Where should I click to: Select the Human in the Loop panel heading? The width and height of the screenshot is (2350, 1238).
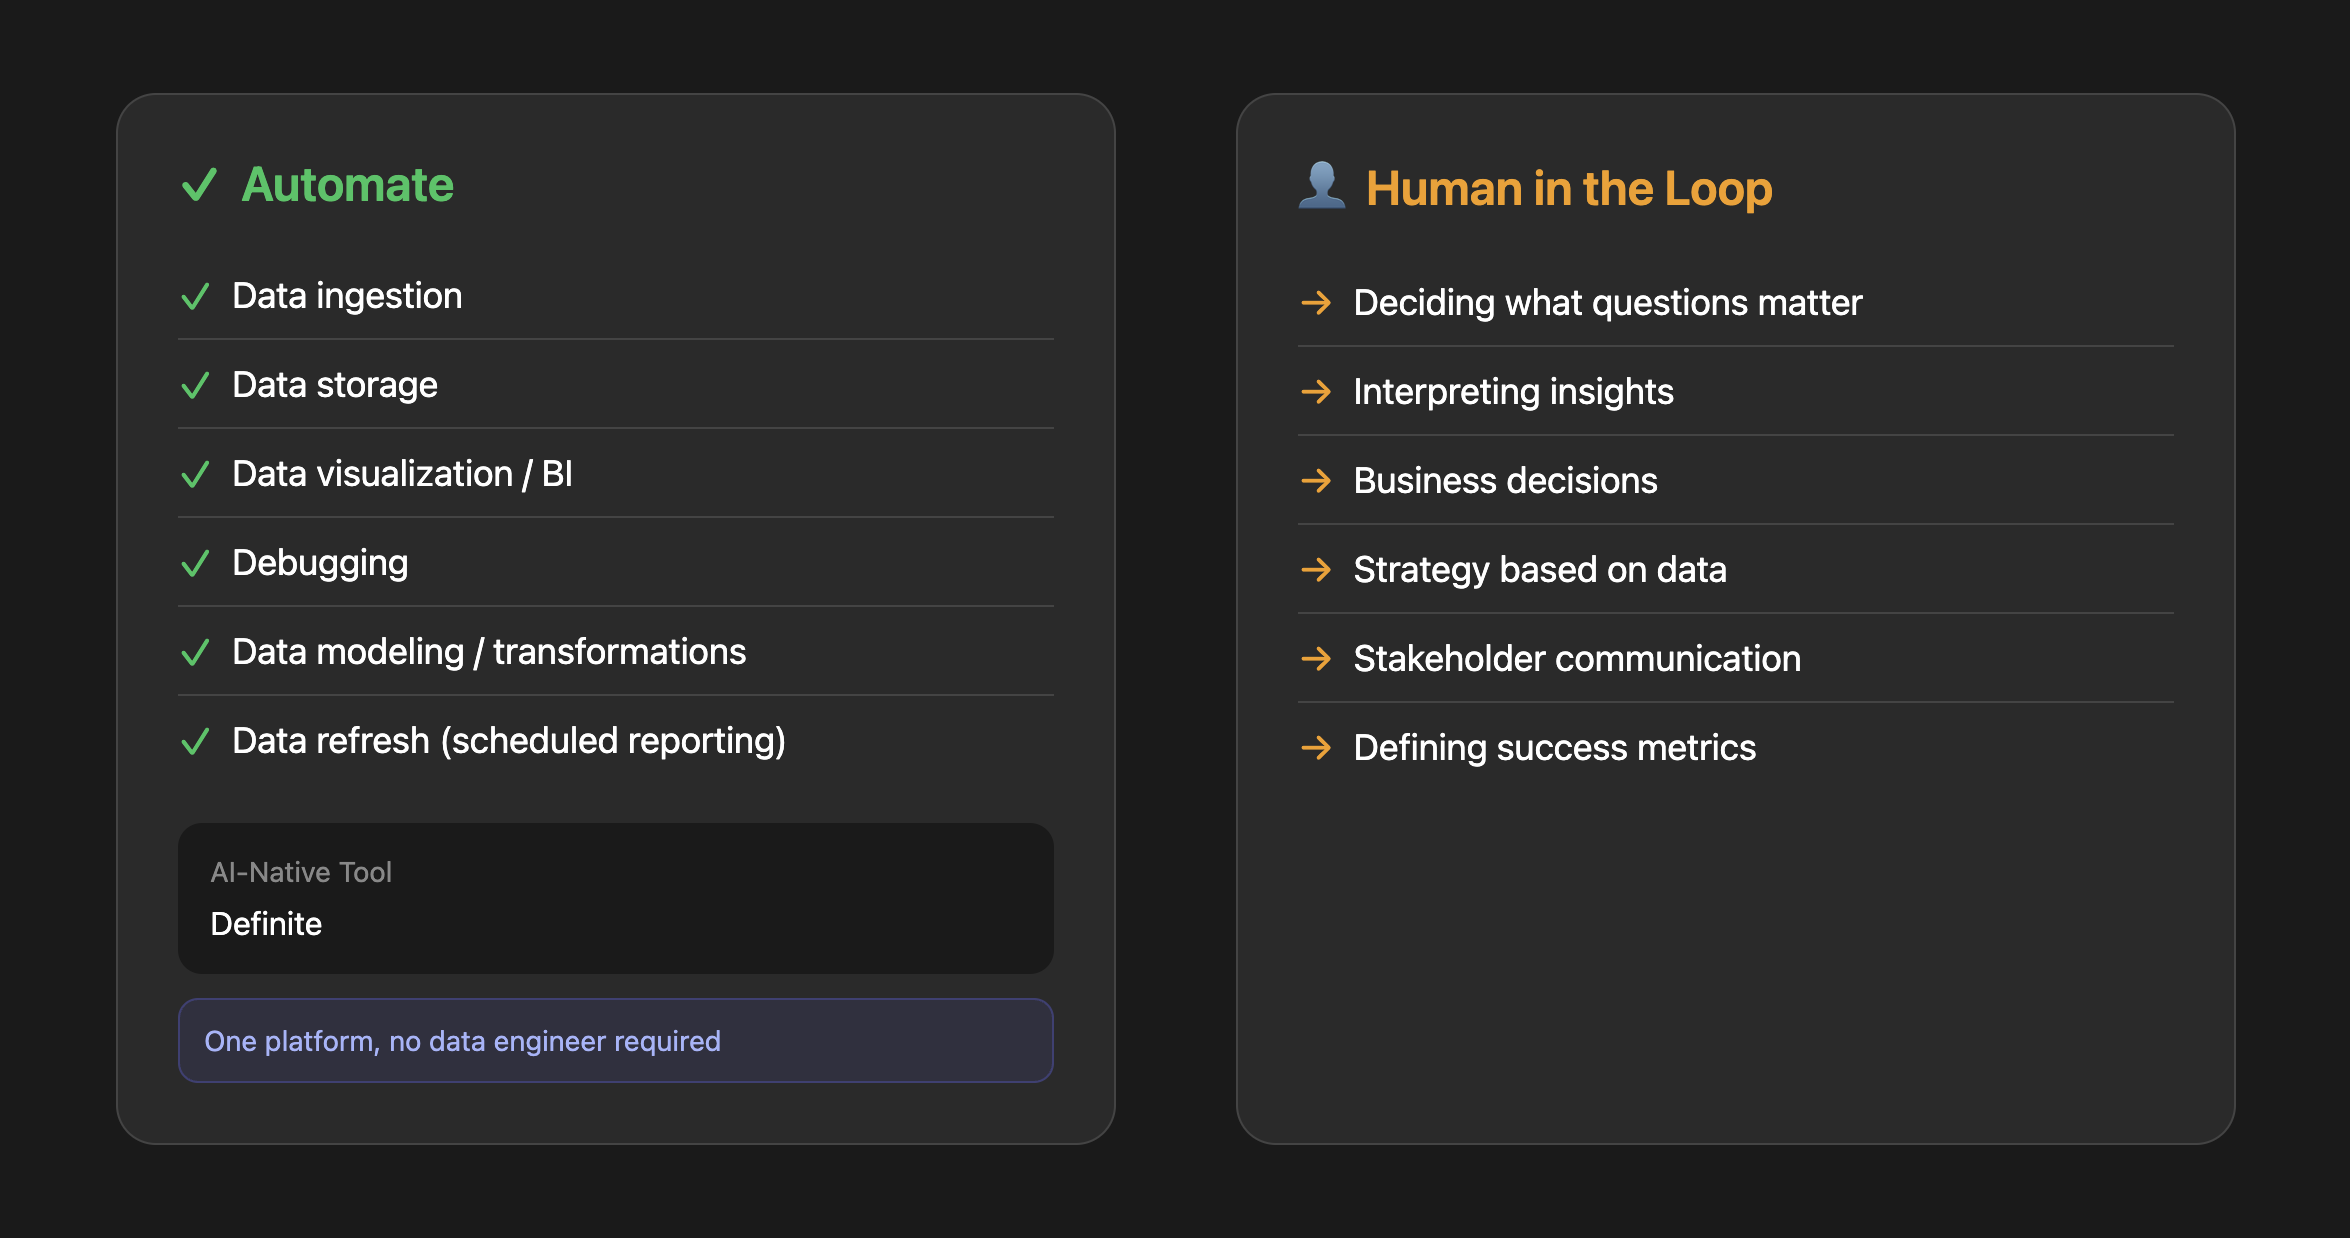[x=1569, y=188]
